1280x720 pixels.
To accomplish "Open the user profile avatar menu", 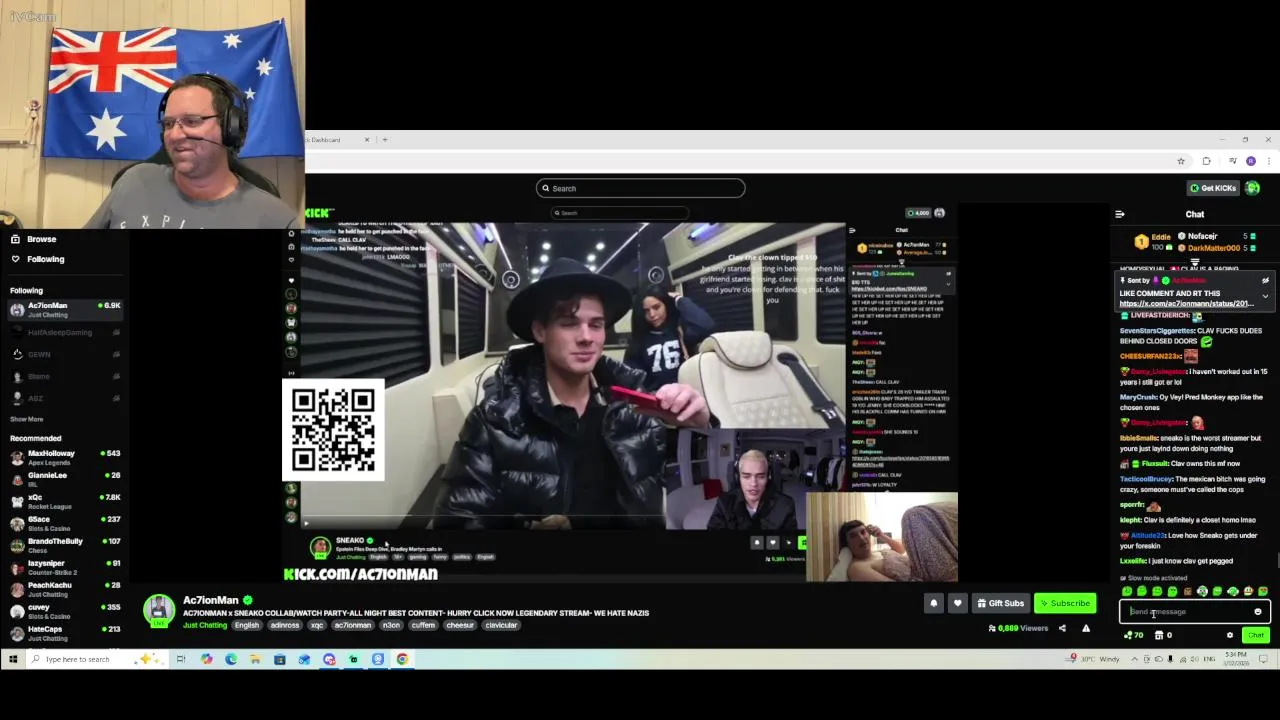I will click(x=1253, y=188).
